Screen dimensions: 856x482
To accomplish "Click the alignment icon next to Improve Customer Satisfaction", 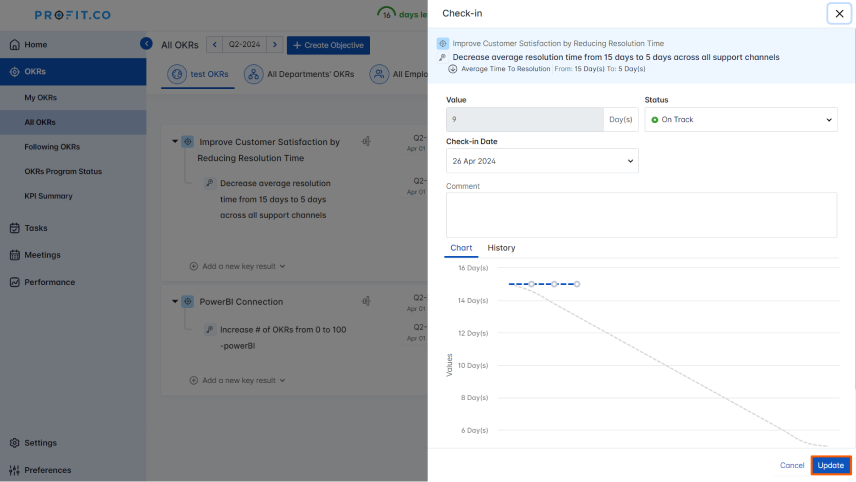I will [366, 141].
